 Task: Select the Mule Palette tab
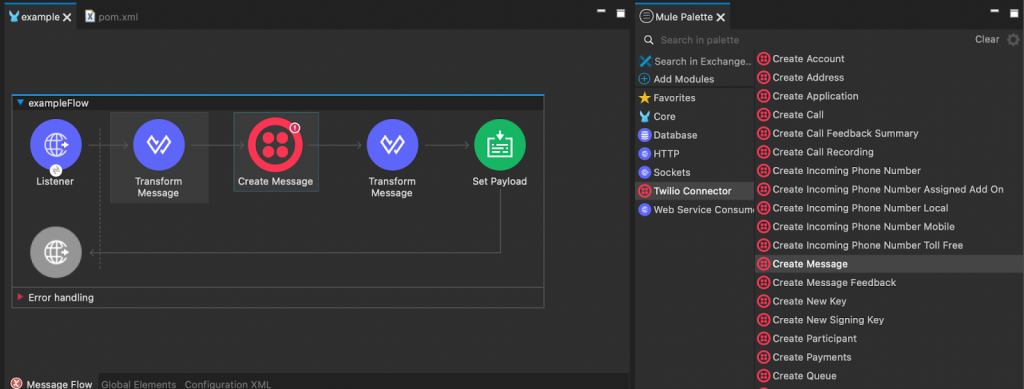point(683,17)
